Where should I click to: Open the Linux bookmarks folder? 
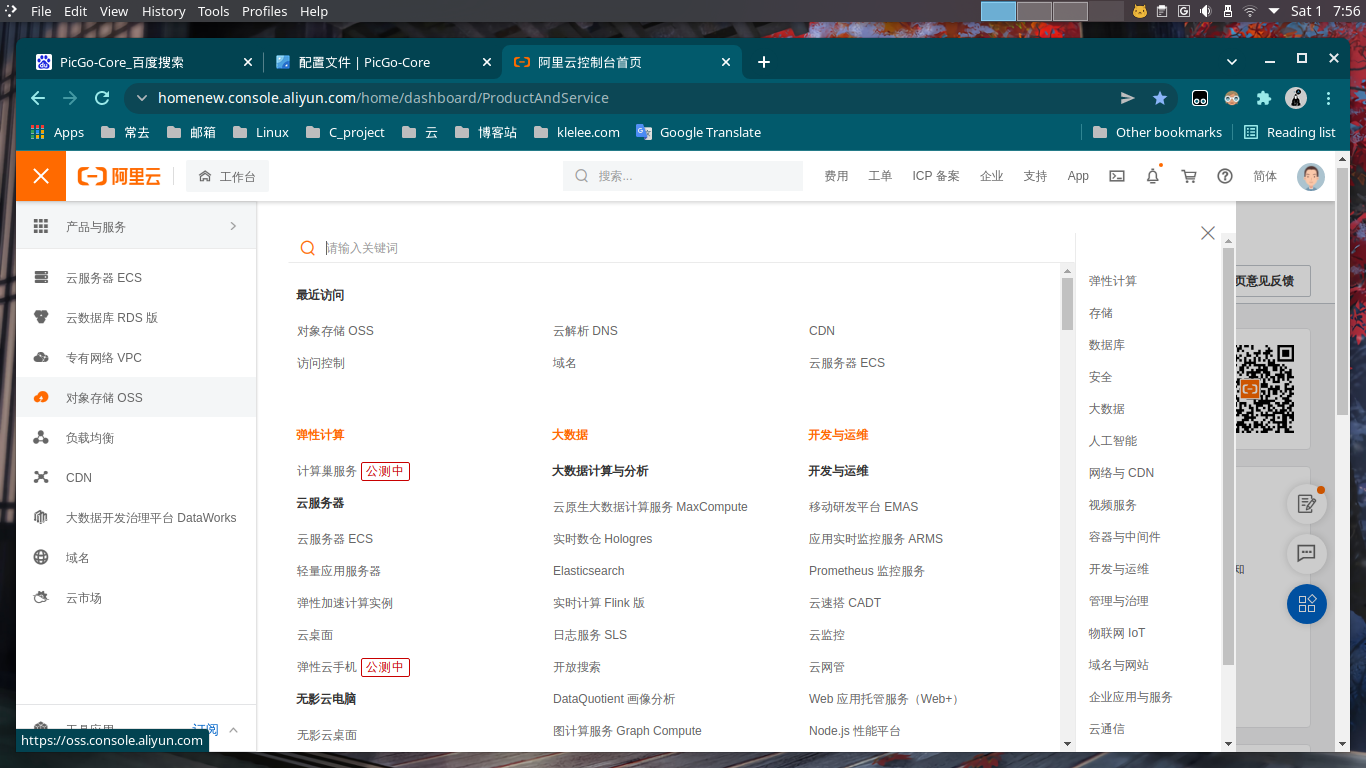260,132
